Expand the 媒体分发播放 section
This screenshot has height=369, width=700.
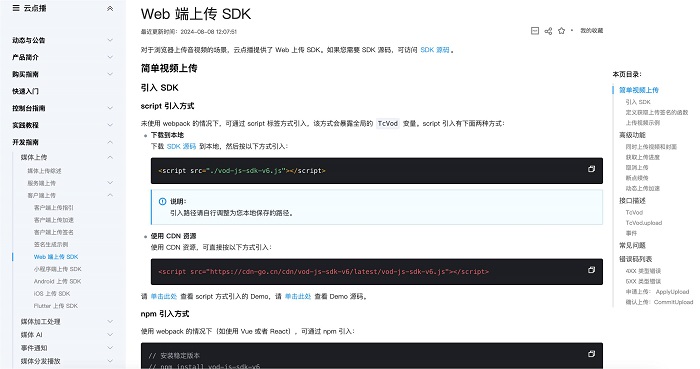click(x=110, y=361)
